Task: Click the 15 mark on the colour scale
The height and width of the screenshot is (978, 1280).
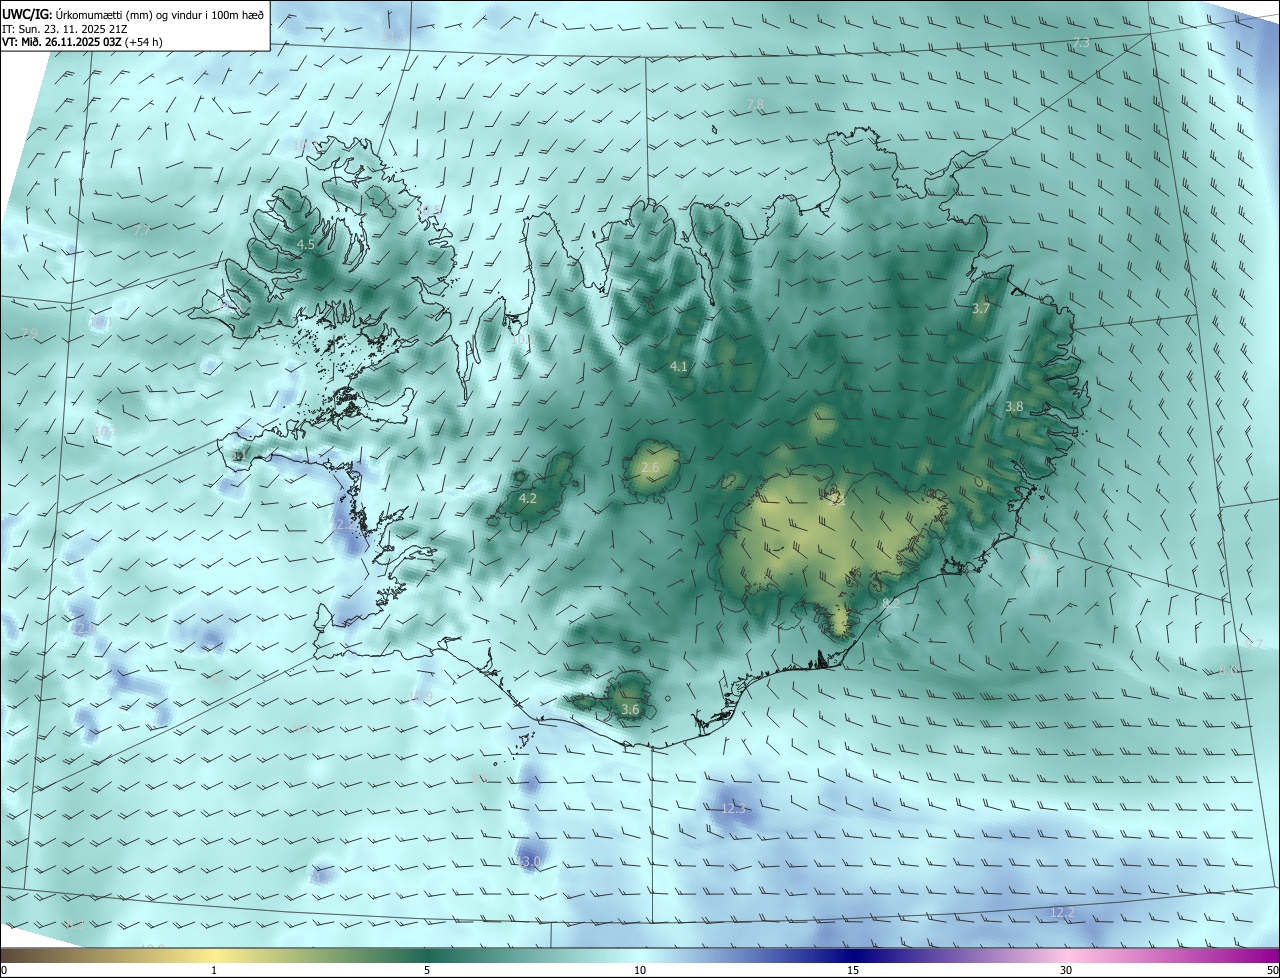Action: (853, 971)
